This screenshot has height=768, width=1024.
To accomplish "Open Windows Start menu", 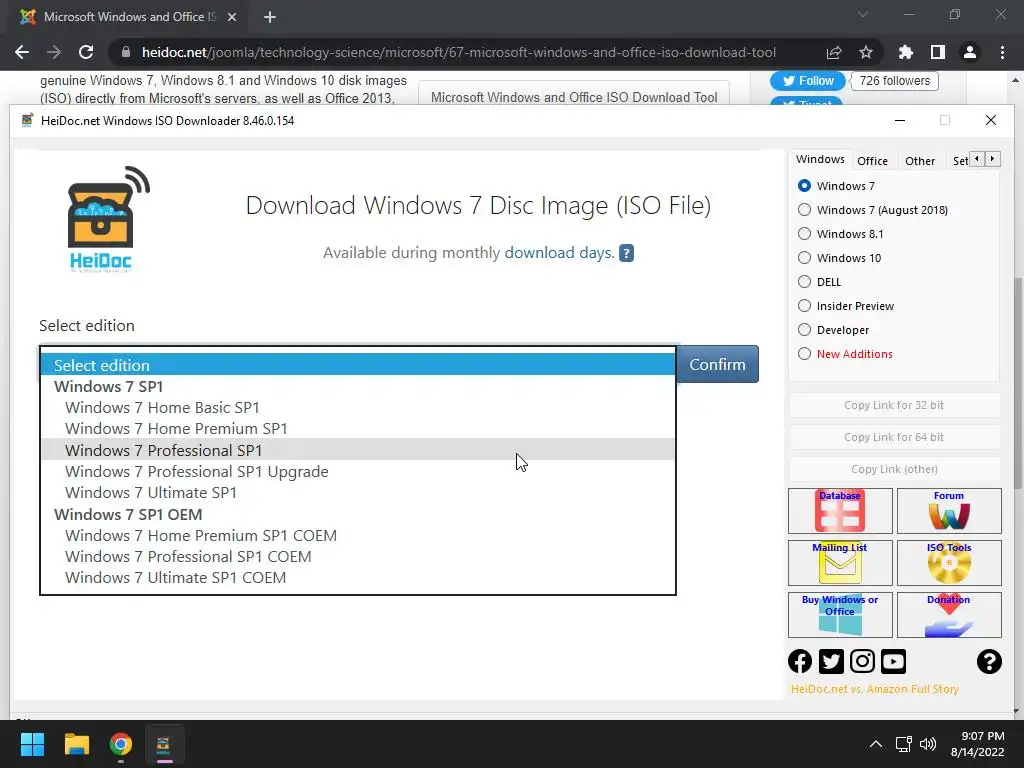I will click(x=32, y=744).
